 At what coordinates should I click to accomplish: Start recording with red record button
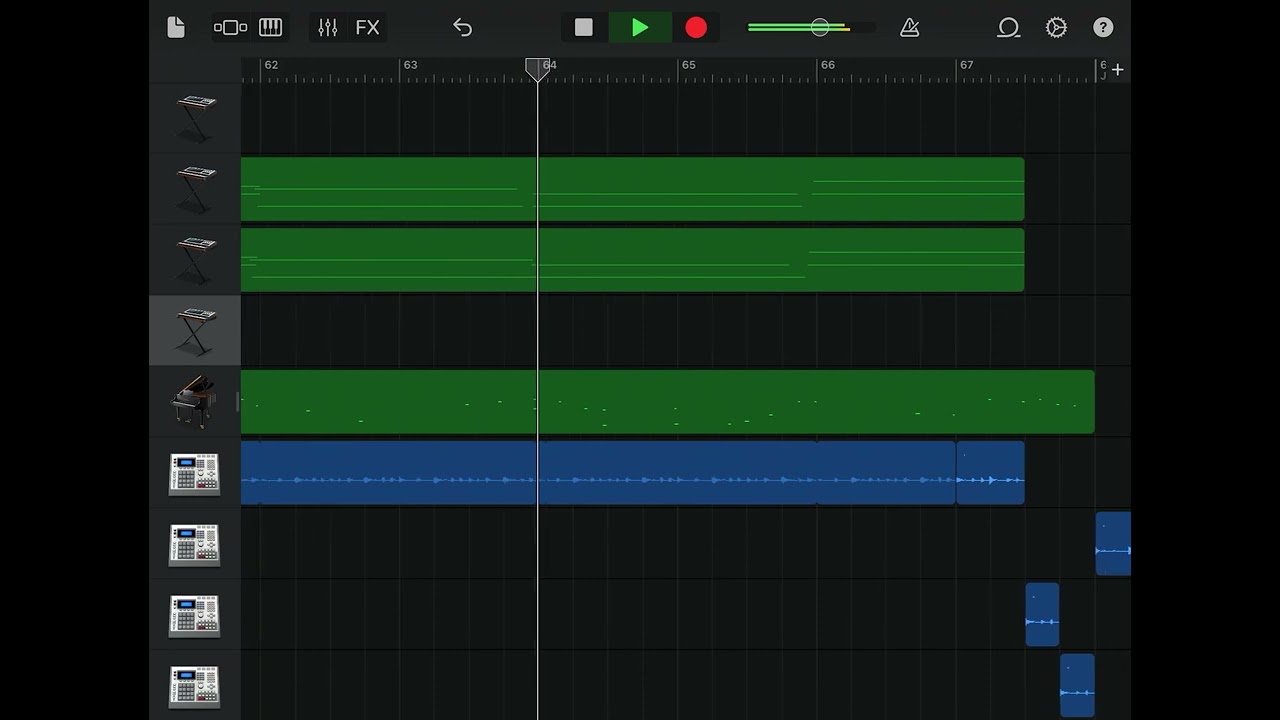(x=696, y=28)
